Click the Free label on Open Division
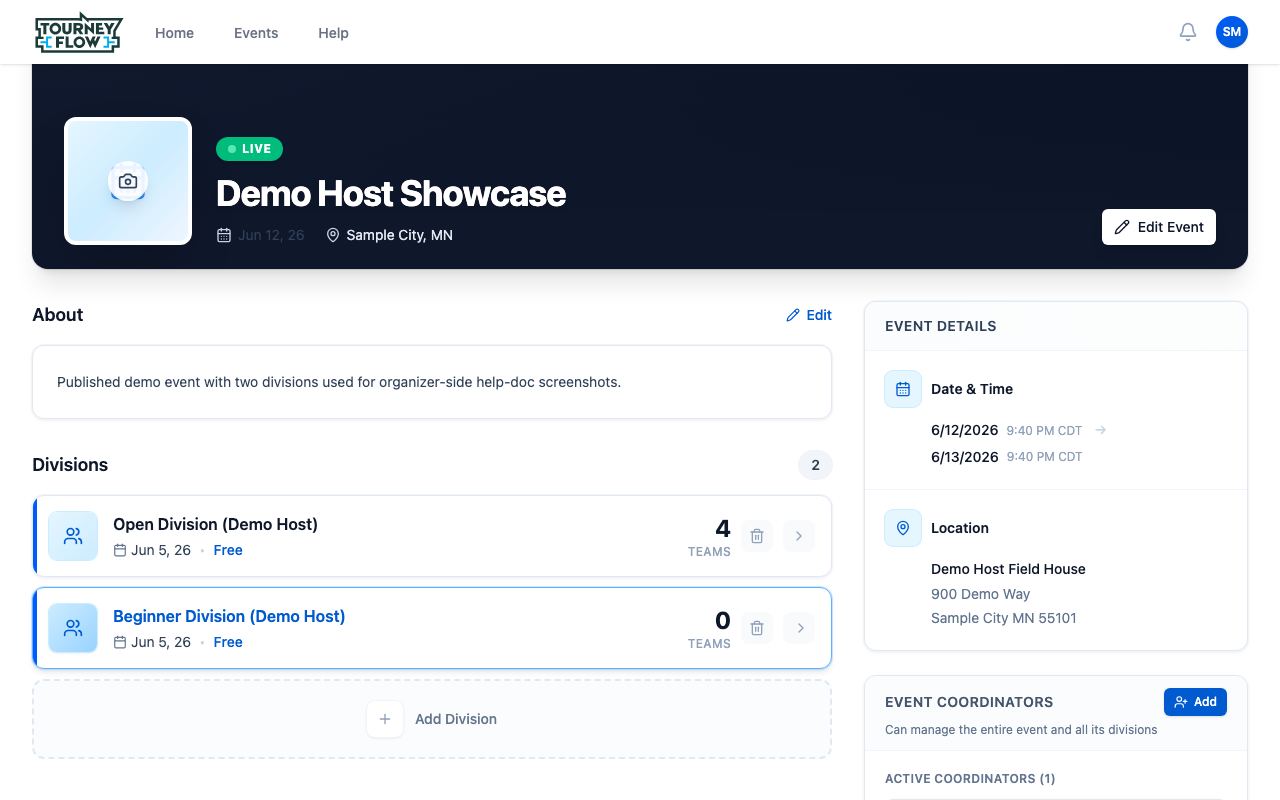Screen dimensions: 1280x800 click(228, 550)
